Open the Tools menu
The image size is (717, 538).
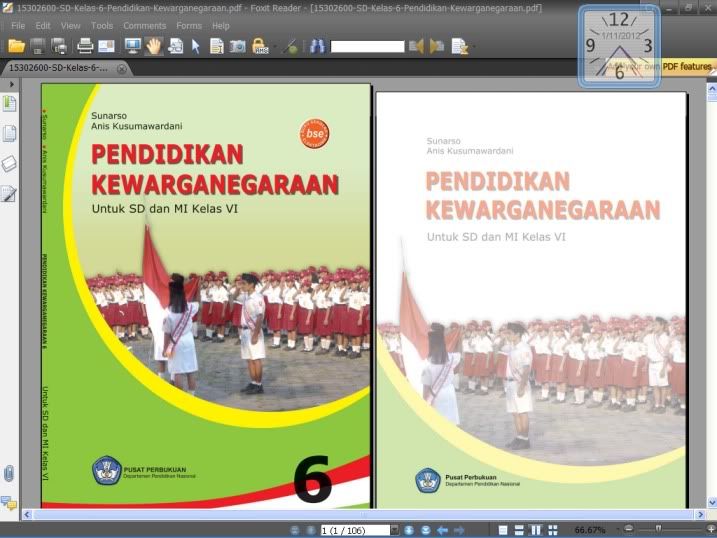click(x=102, y=26)
